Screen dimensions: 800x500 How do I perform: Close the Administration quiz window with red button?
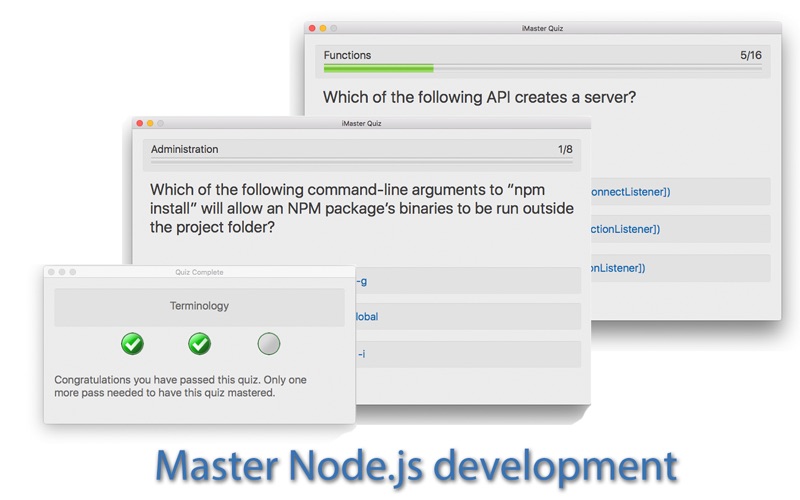click(x=140, y=123)
